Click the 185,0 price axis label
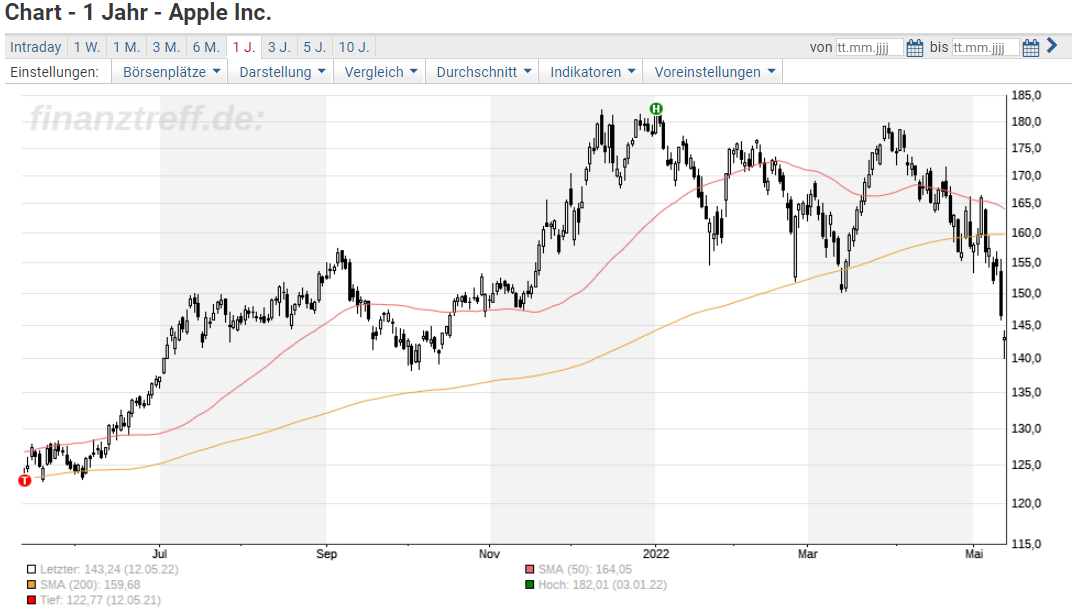The image size is (1075, 611). [1026, 95]
